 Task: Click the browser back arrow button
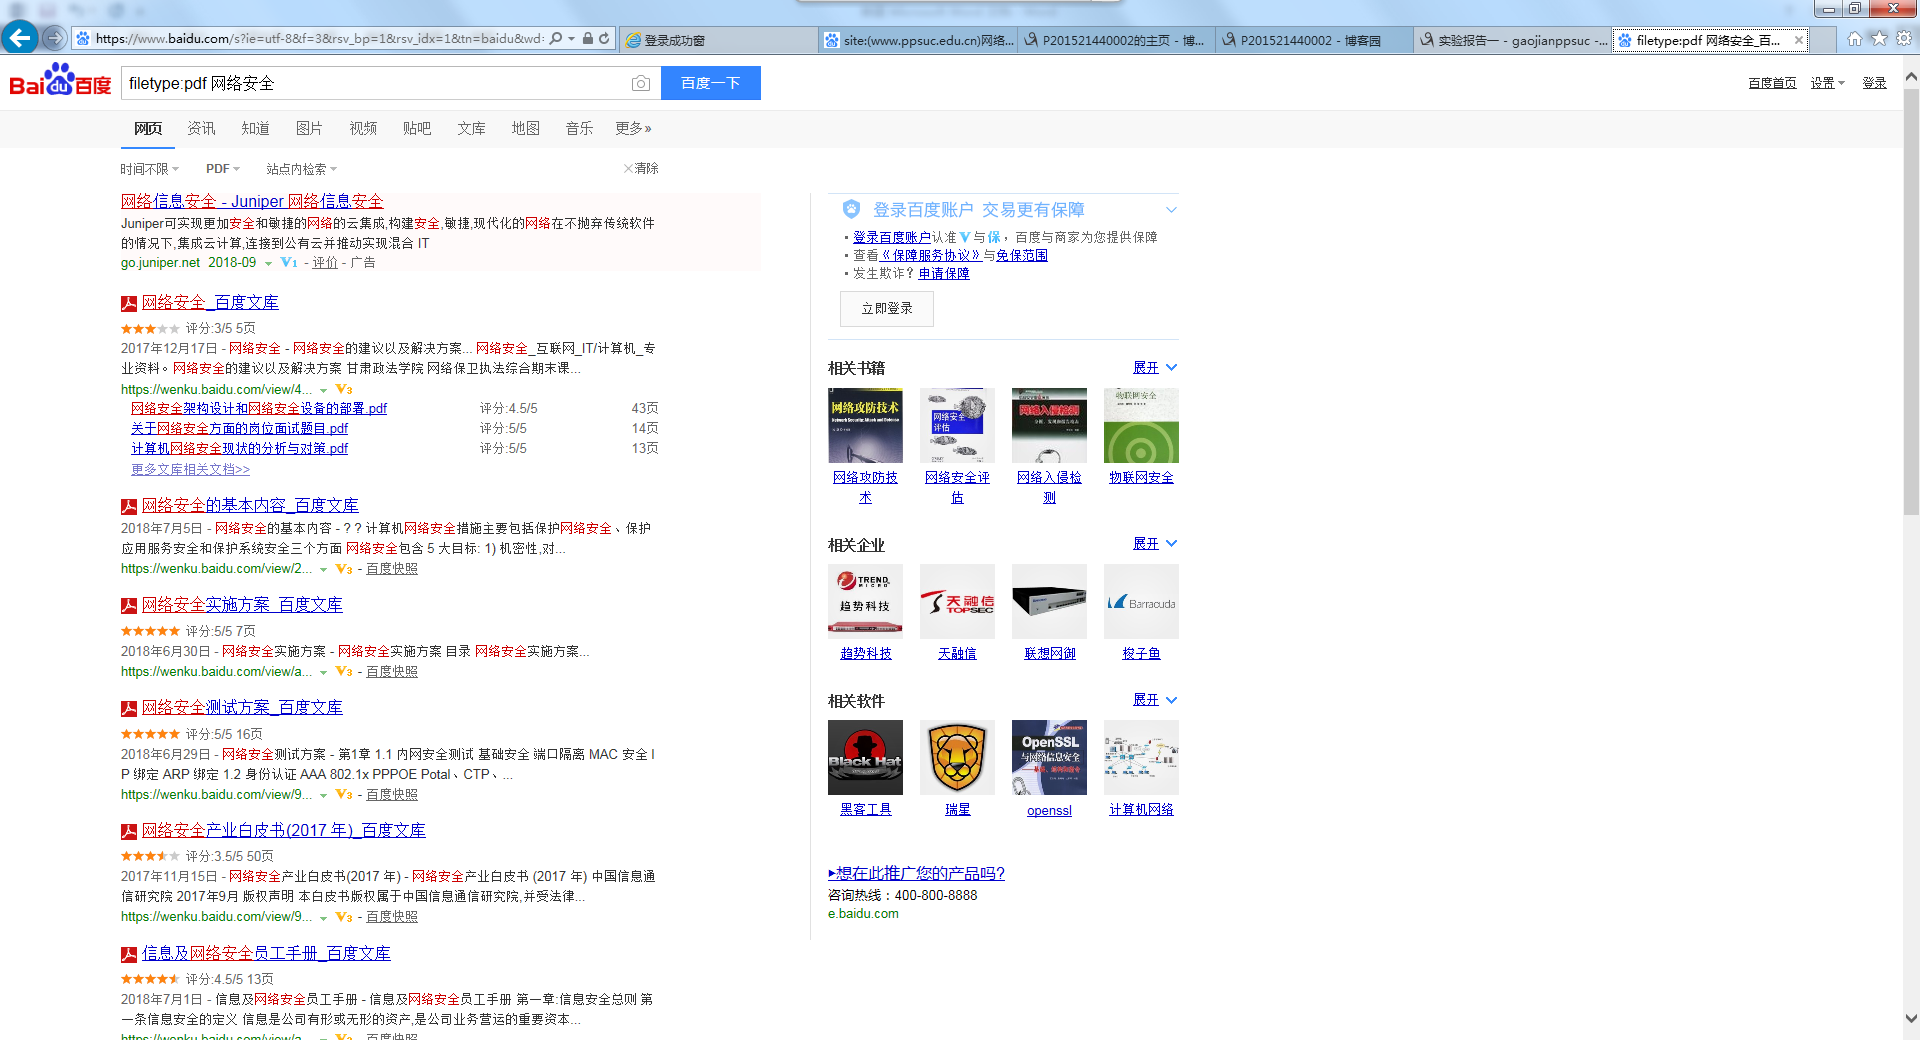[x=19, y=38]
